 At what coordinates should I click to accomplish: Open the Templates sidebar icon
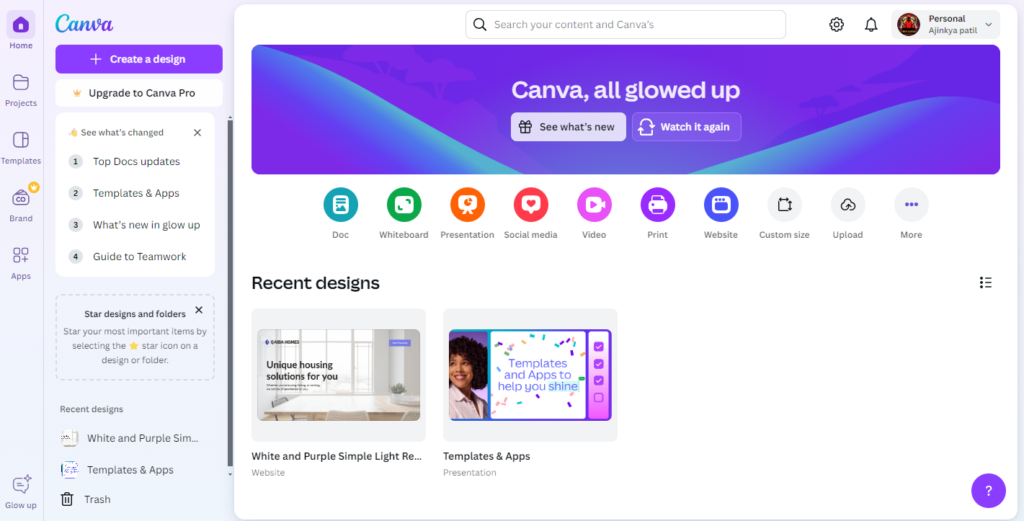pos(21,140)
